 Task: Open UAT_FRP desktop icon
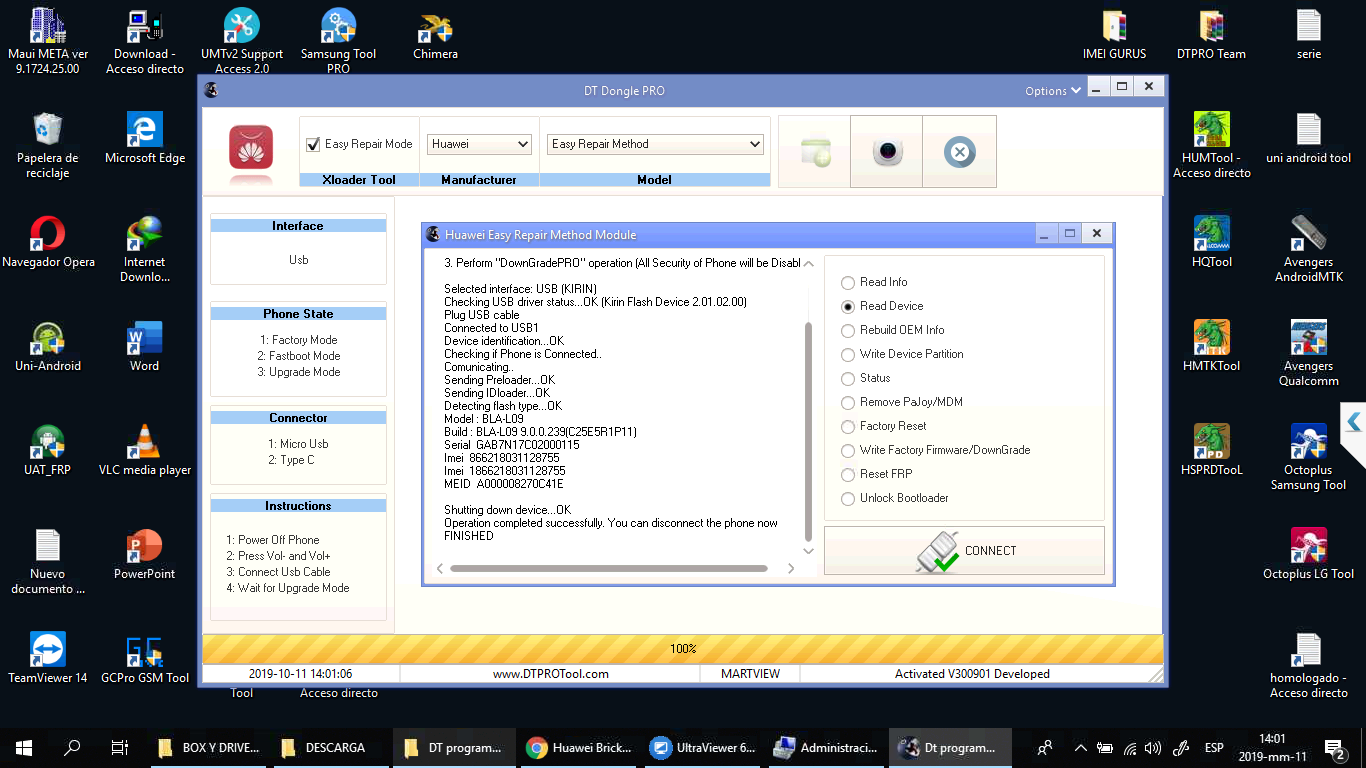click(x=48, y=450)
